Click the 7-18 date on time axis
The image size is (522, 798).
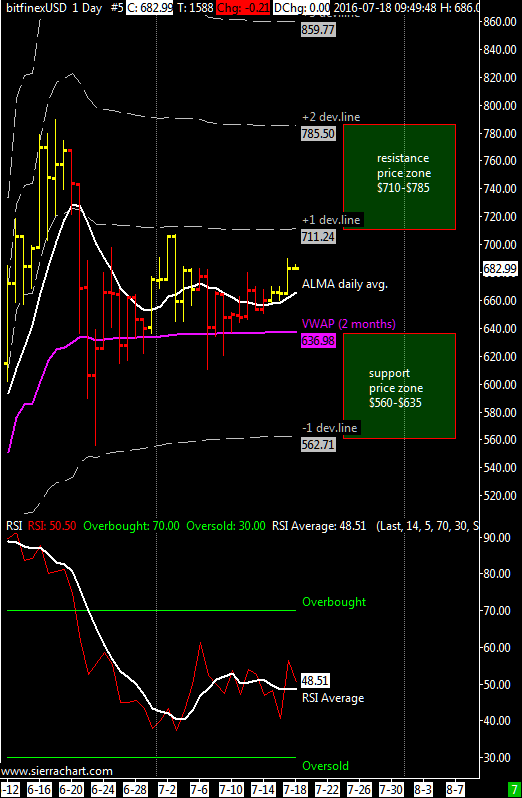tap(296, 788)
